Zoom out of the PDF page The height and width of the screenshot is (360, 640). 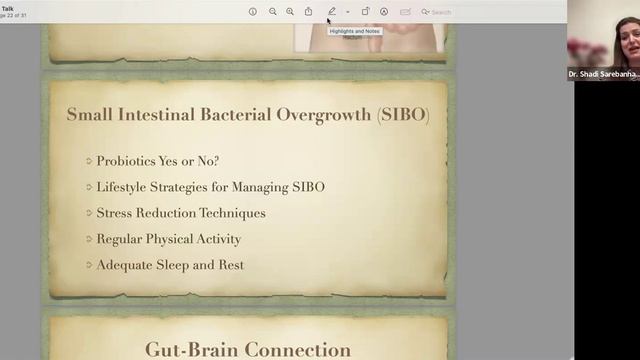pyautogui.click(x=273, y=12)
